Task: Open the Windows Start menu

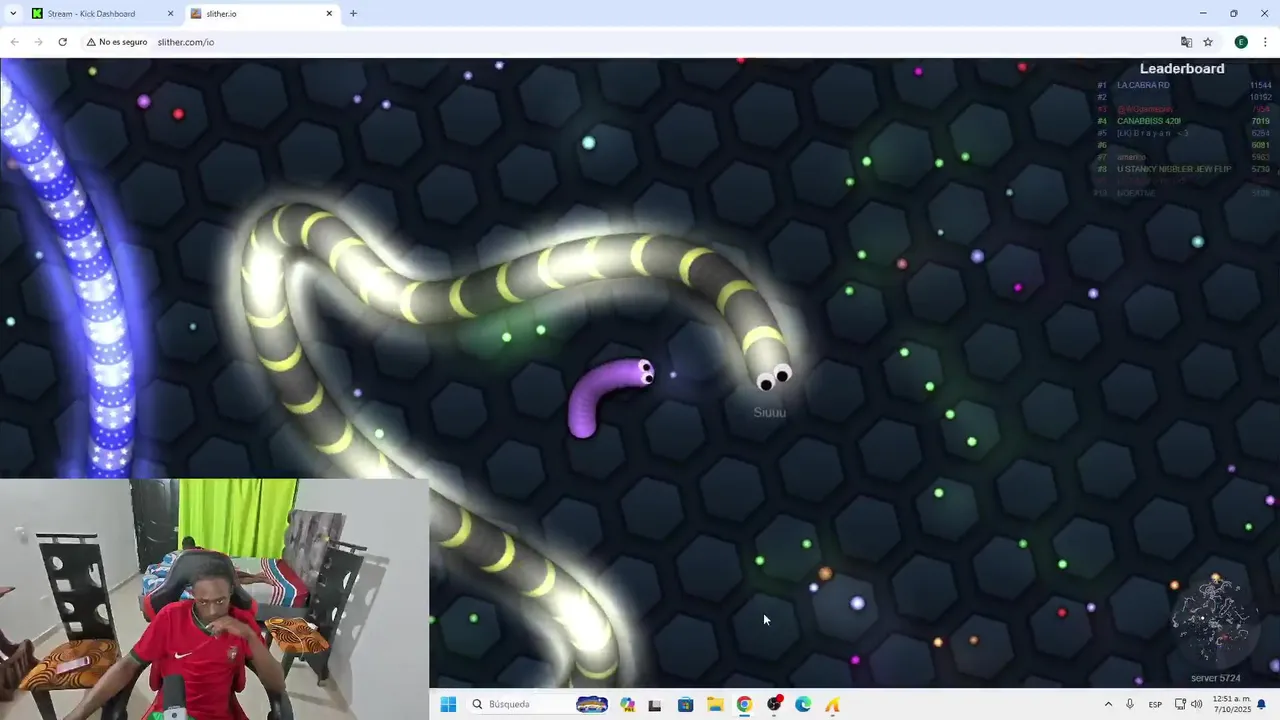Action: click(448, 704)
